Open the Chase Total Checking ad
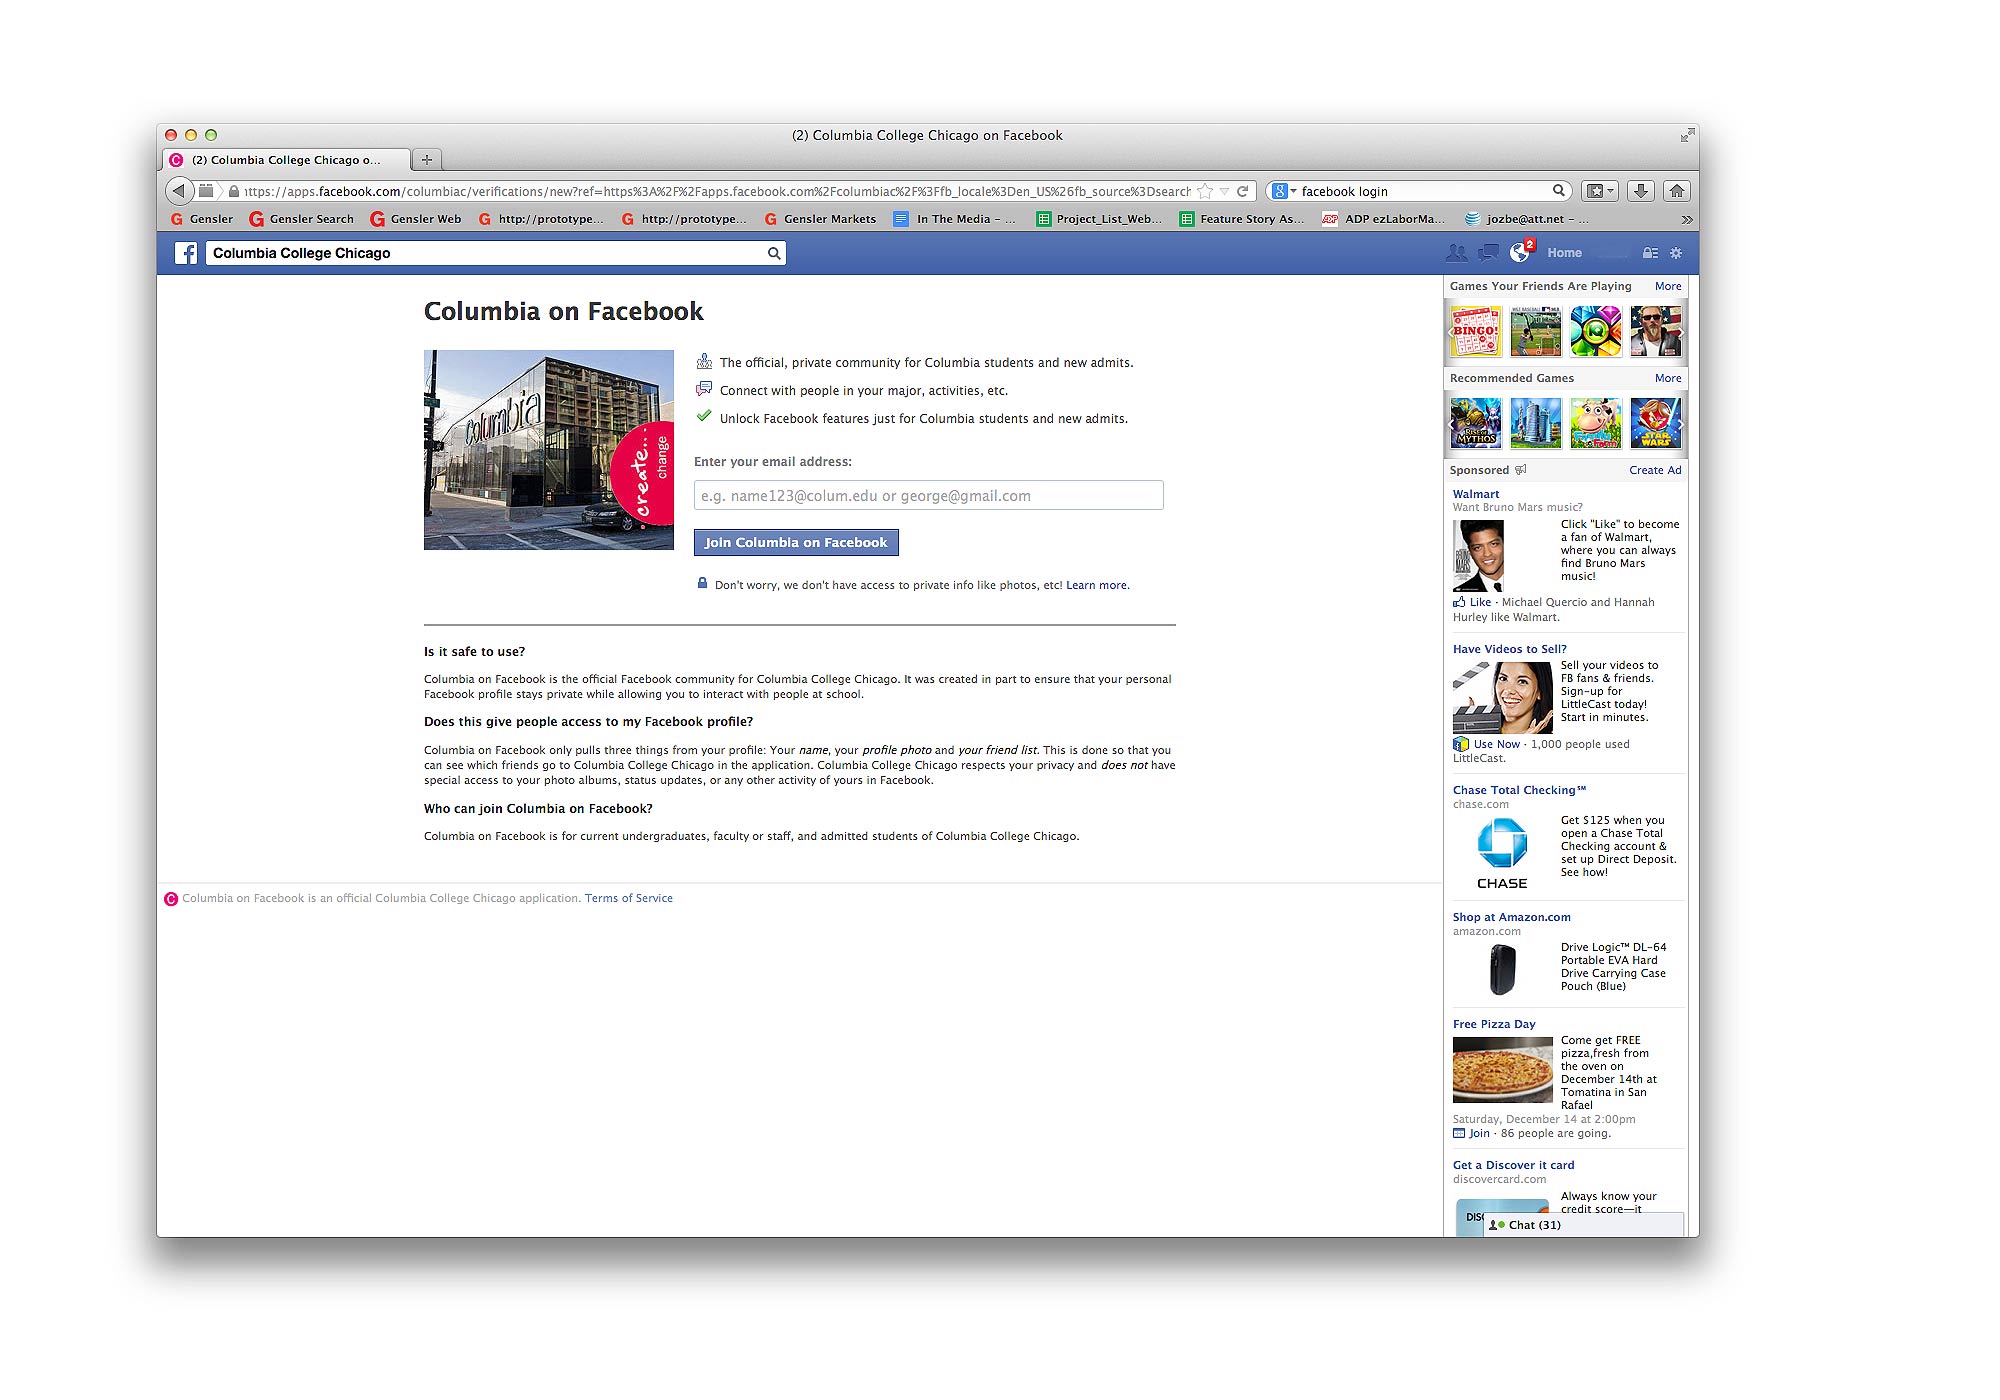The height and width of the screenshot is (1400, 2000). tap(1519, 790)
